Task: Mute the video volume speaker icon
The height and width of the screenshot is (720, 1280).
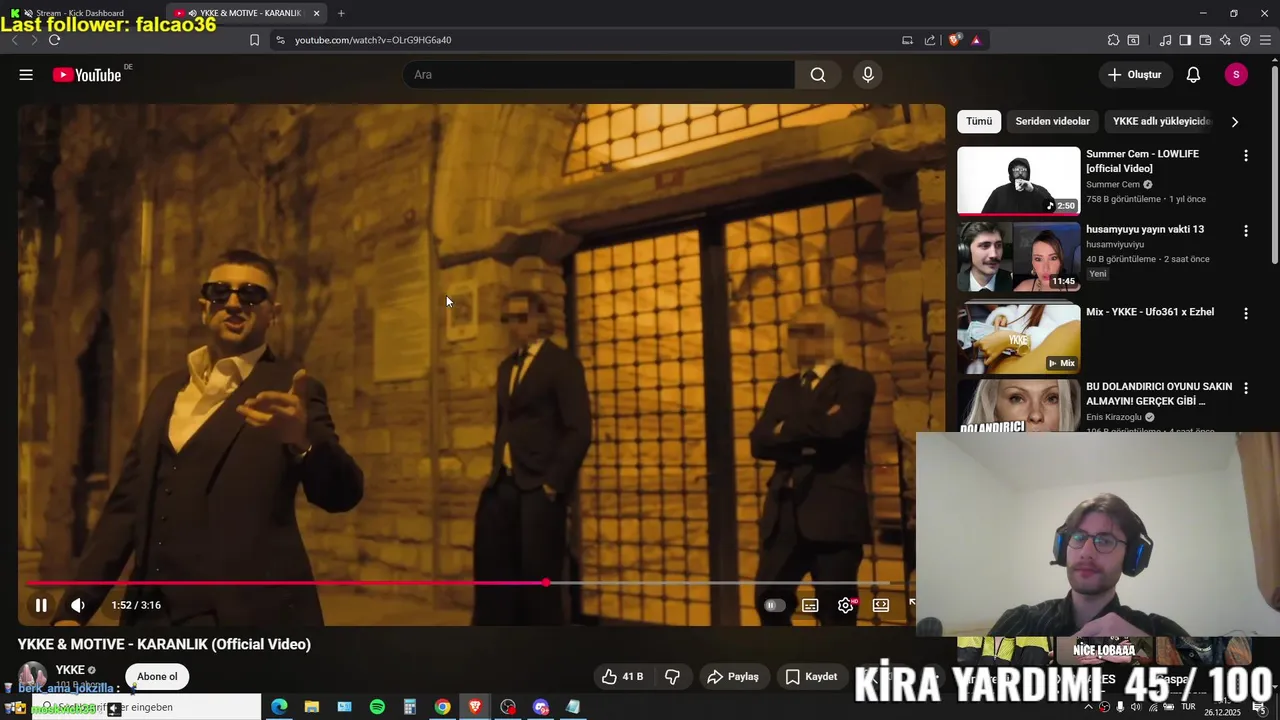Action: (x=78, y=605)
